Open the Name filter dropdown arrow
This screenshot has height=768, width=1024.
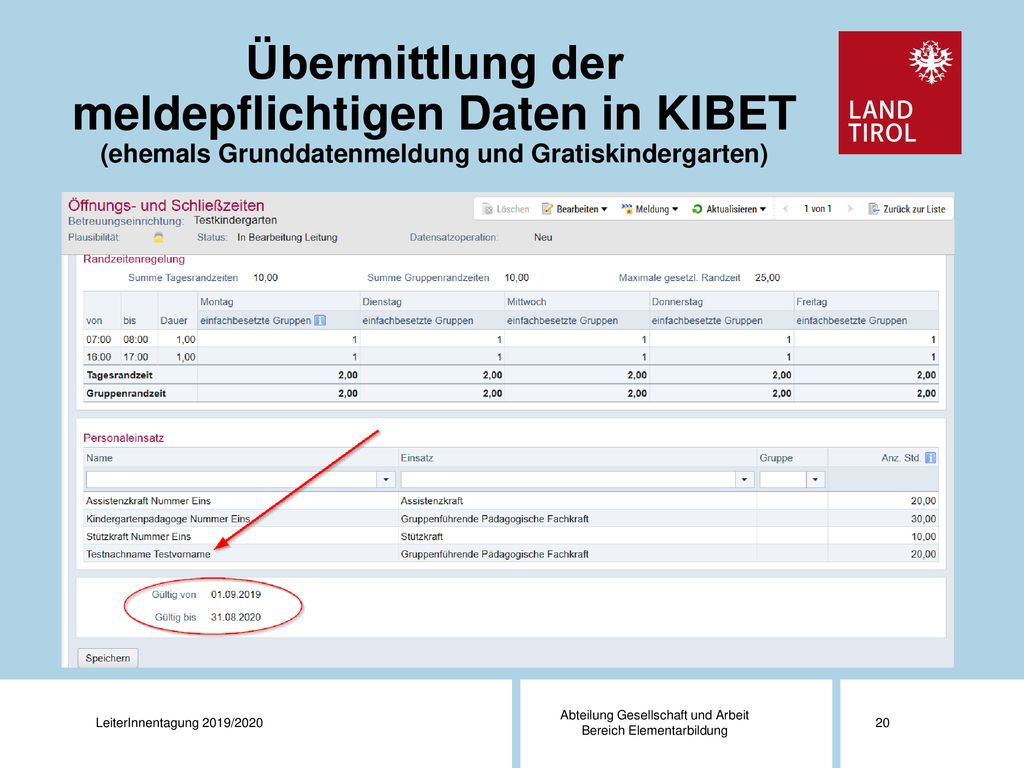point(386,479)
